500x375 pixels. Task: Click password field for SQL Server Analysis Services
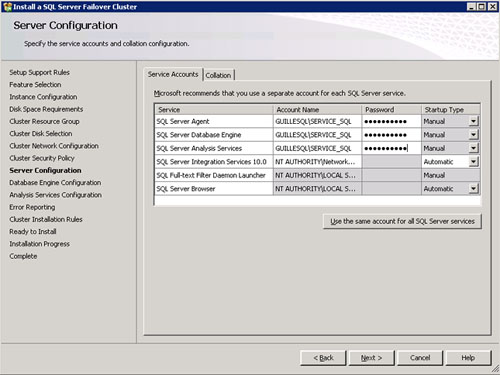click(x=391, y=148)
